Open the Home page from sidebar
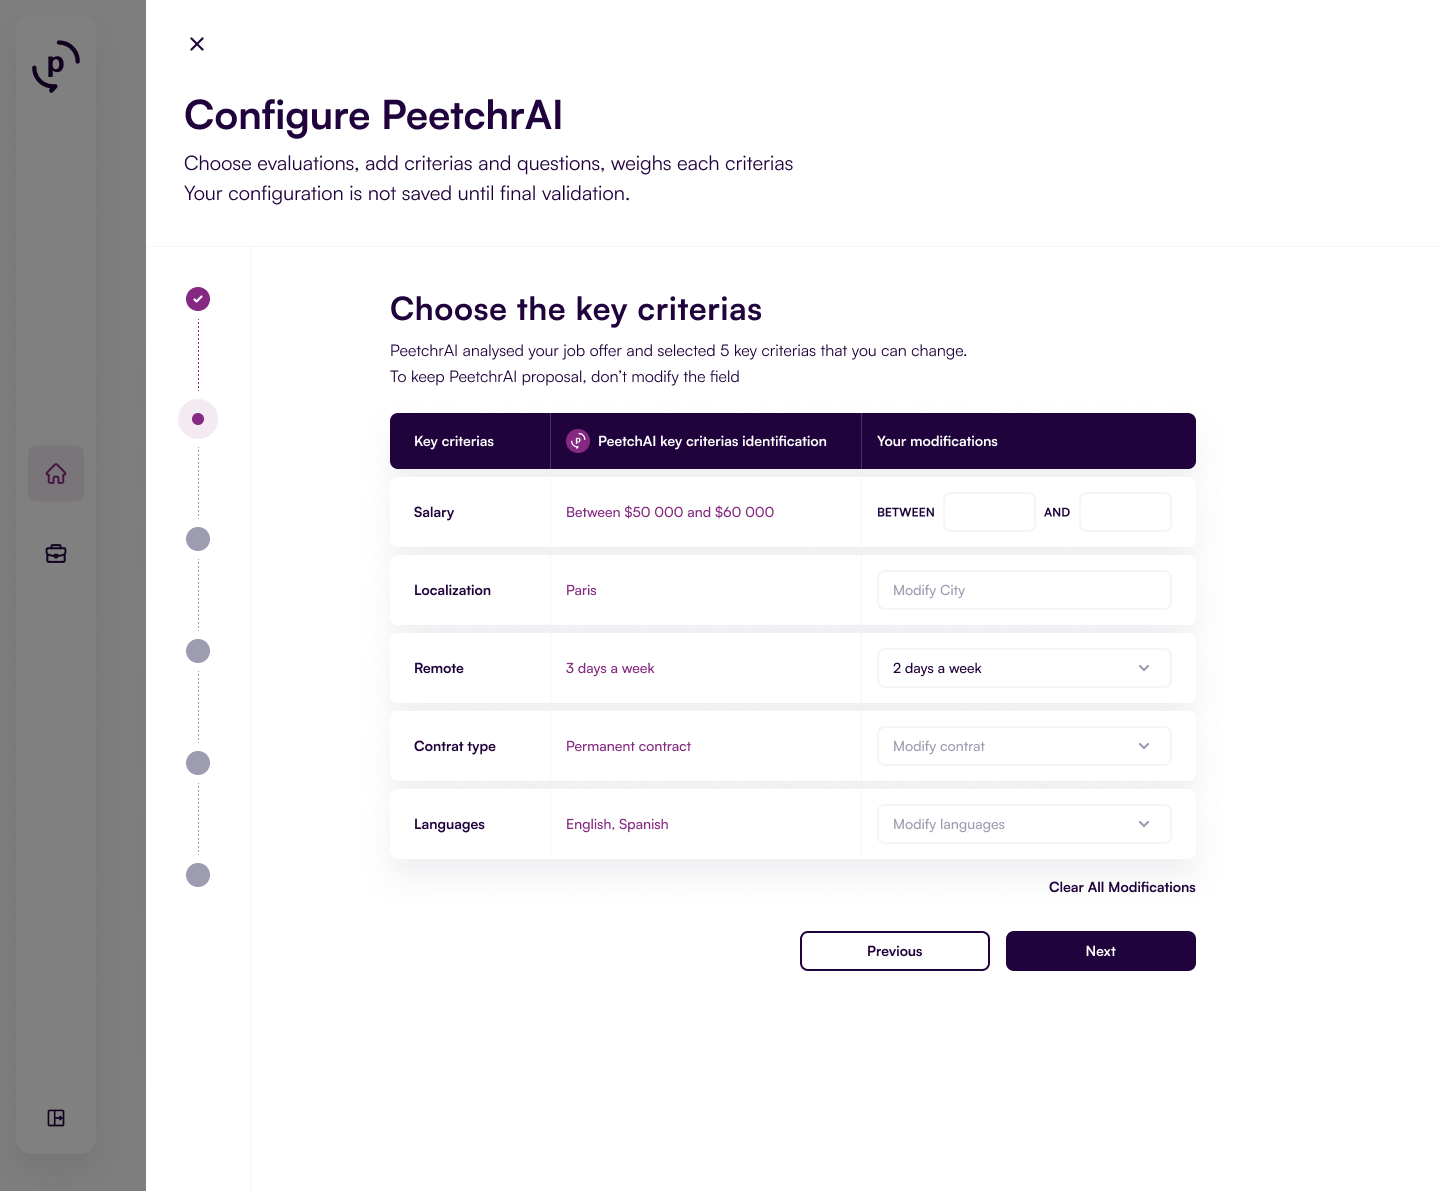 pyautogui.click(x=56, y=474)
